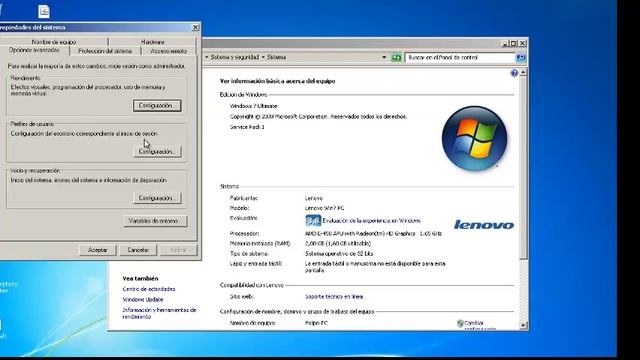640x360 pixels.
Task: Click Sistema y seguridad breadcrumb
Action: [x=235, y=57]
